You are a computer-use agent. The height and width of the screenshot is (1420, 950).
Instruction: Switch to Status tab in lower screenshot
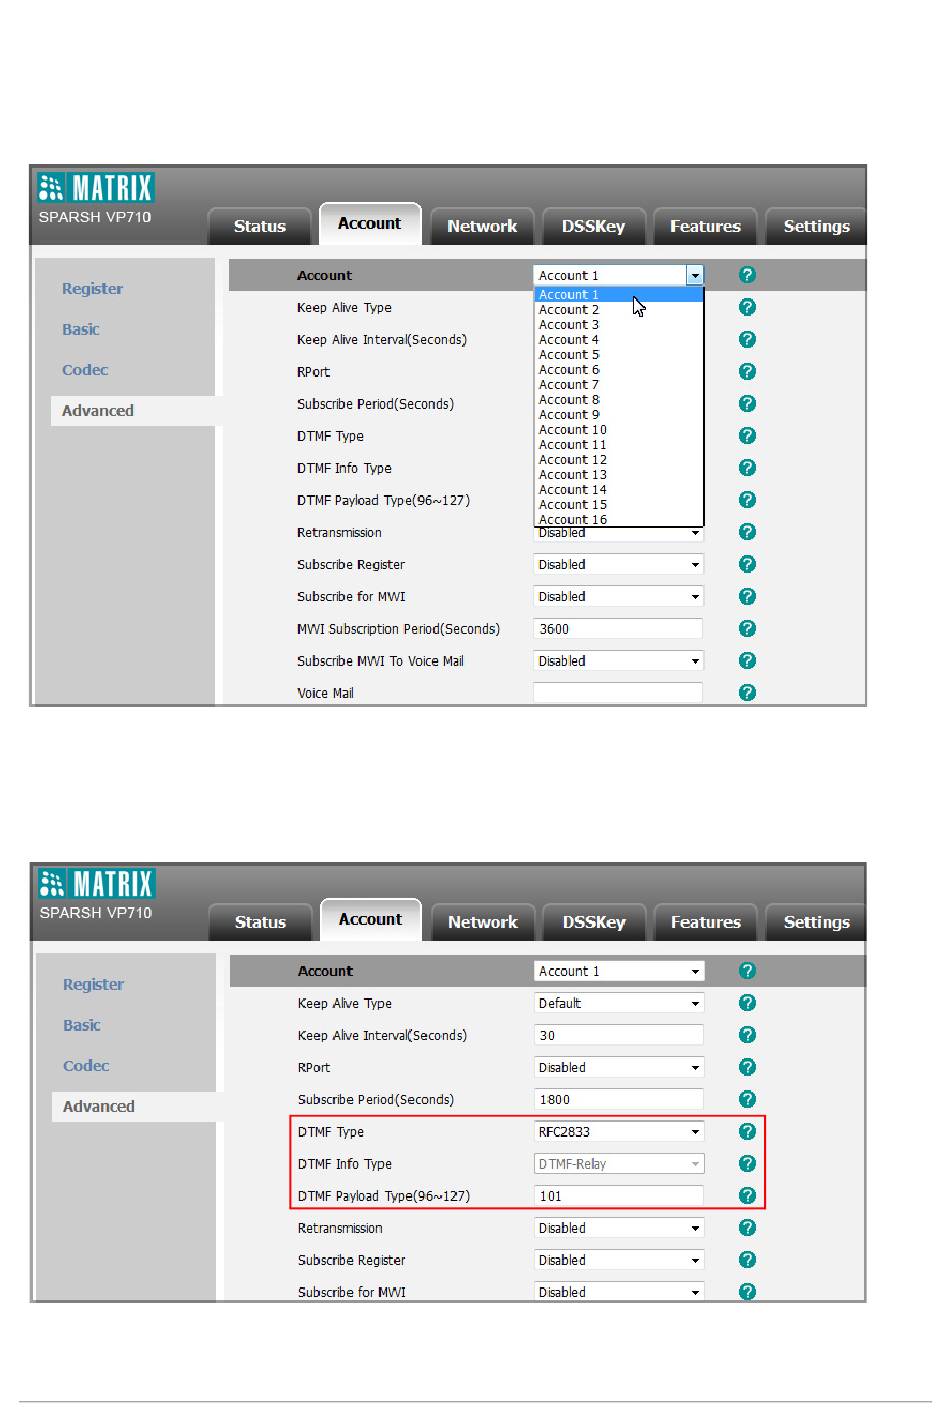[x=260, y=922]
